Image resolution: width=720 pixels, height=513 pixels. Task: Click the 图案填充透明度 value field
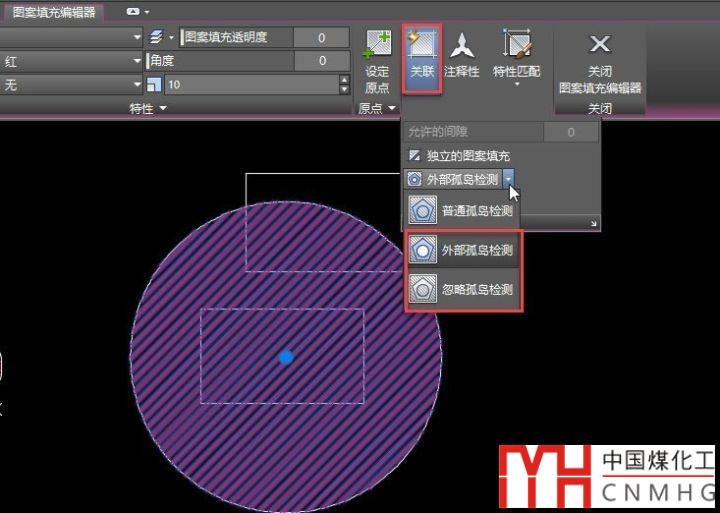tap(321, 37)
